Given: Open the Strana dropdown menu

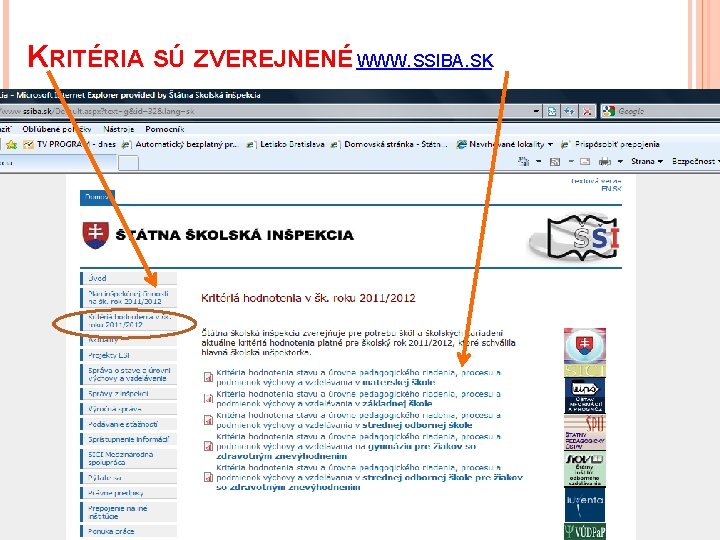Looking at the screenshot, I should click(647, 161).
